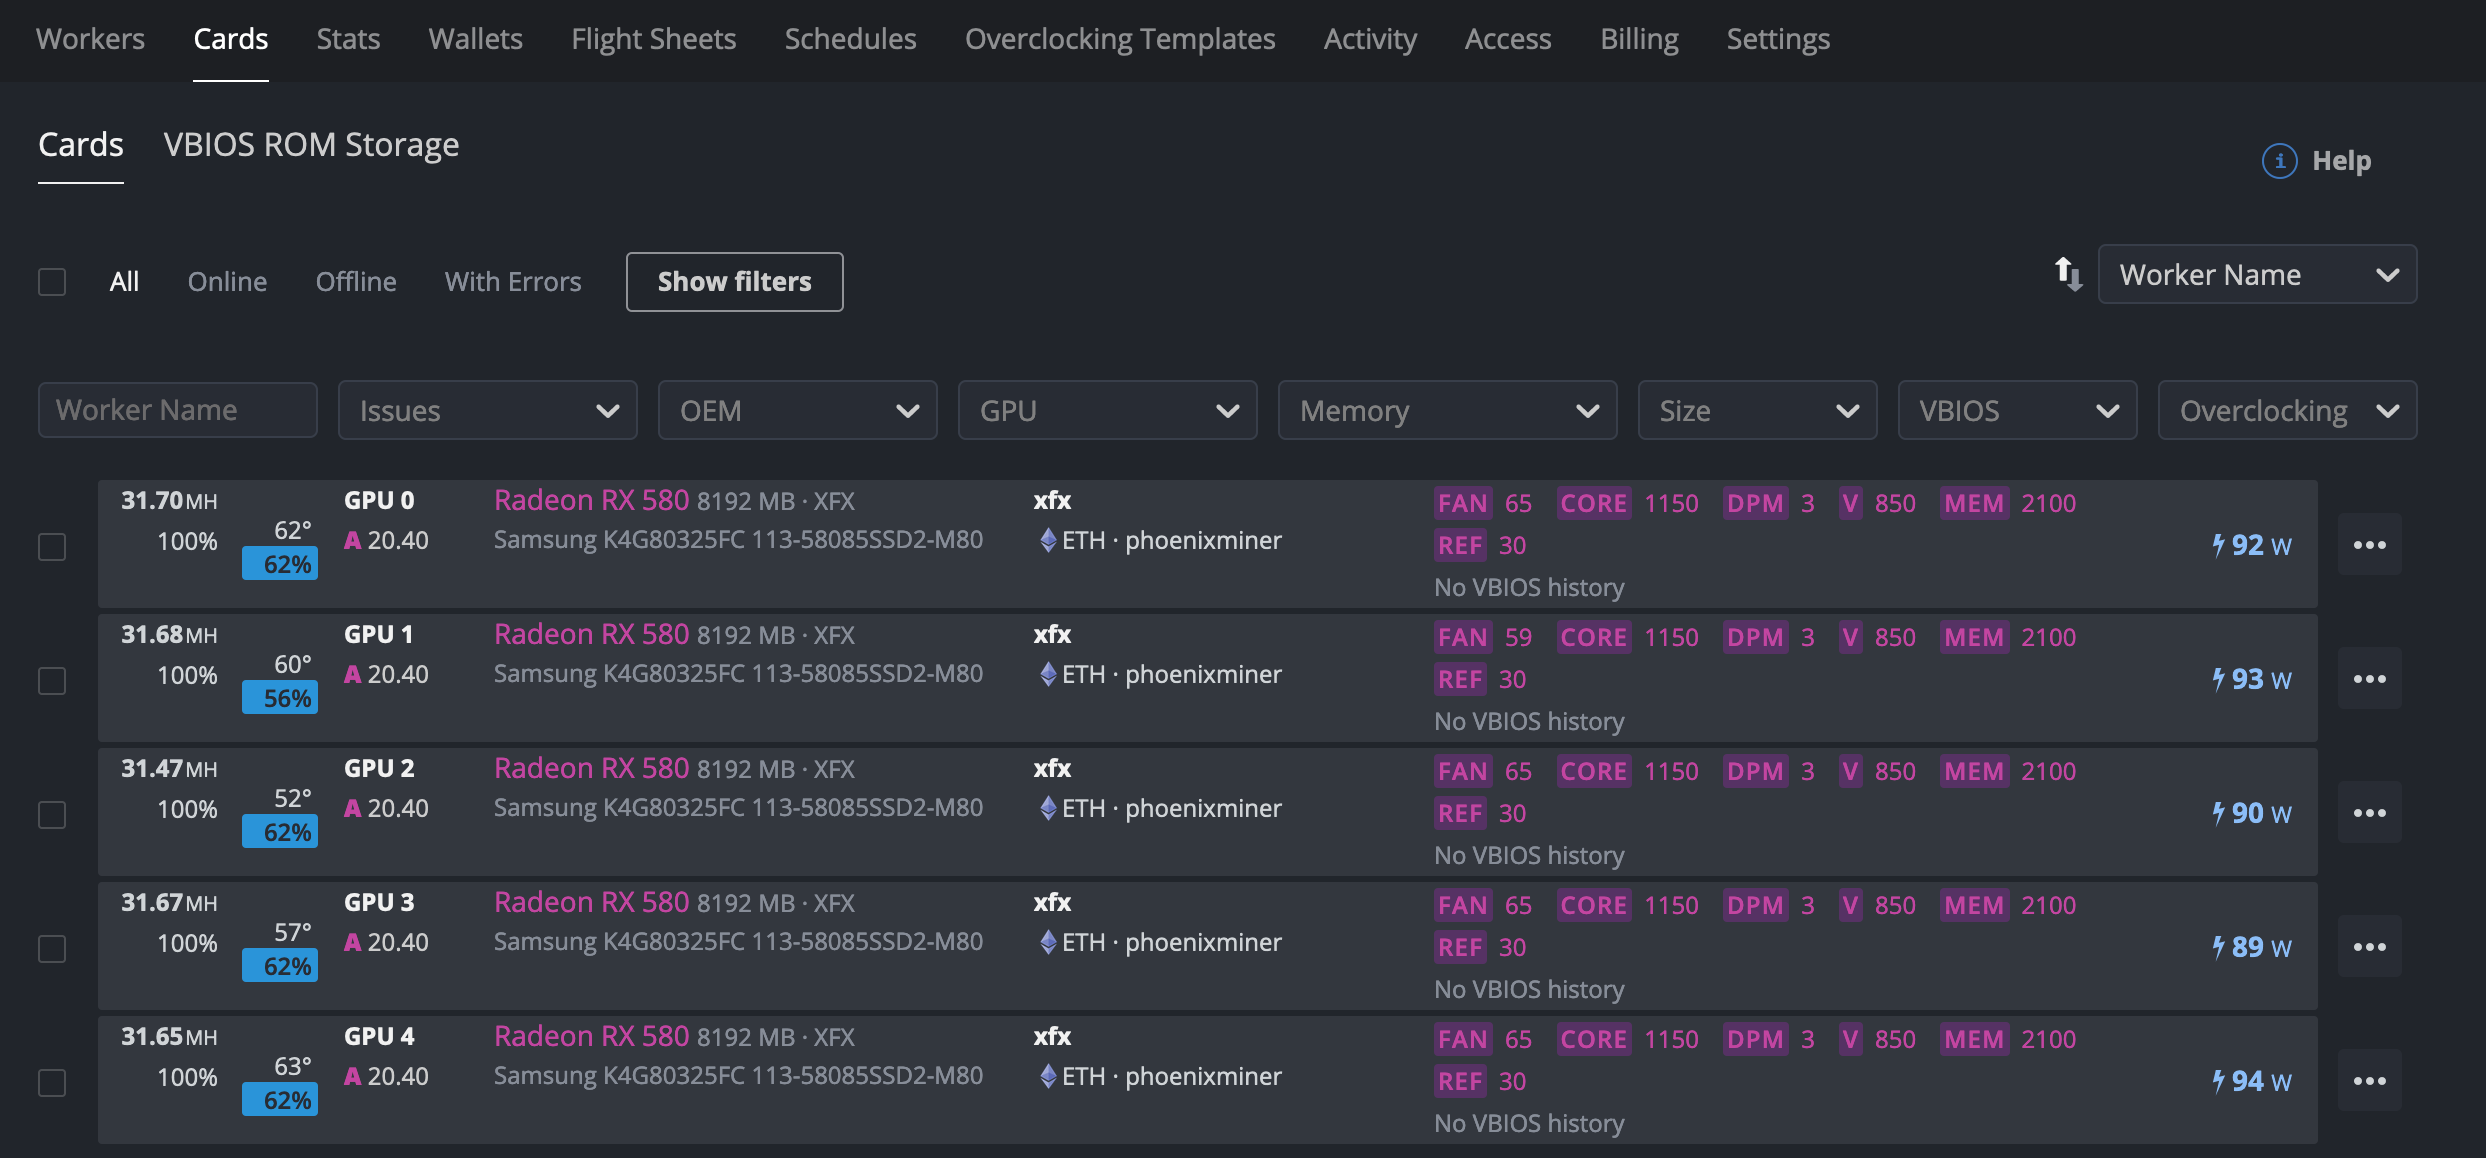This screenshot has width=2486, height=1158.
Task: Click the 56% fan speed bar on the GPU 1 row
Action: click(280, 698)
